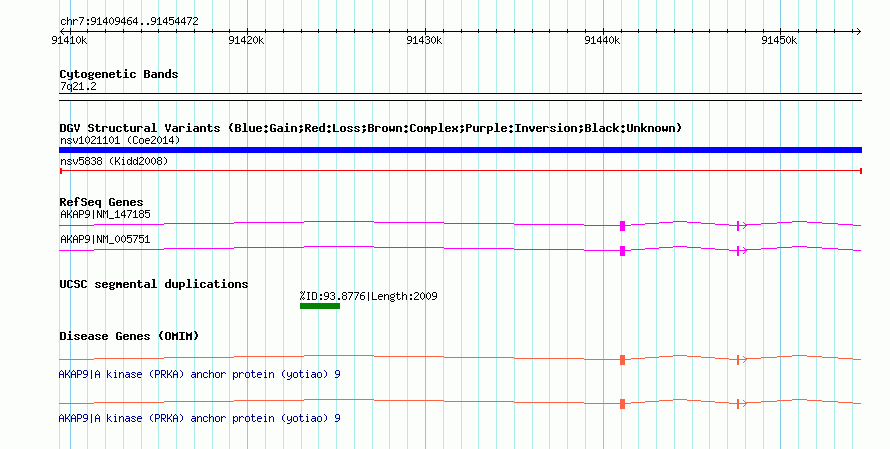Click the strand arrow on second OMIM gene
The width and height of the screenshot is (890, 449).
[x=741, y=404]
